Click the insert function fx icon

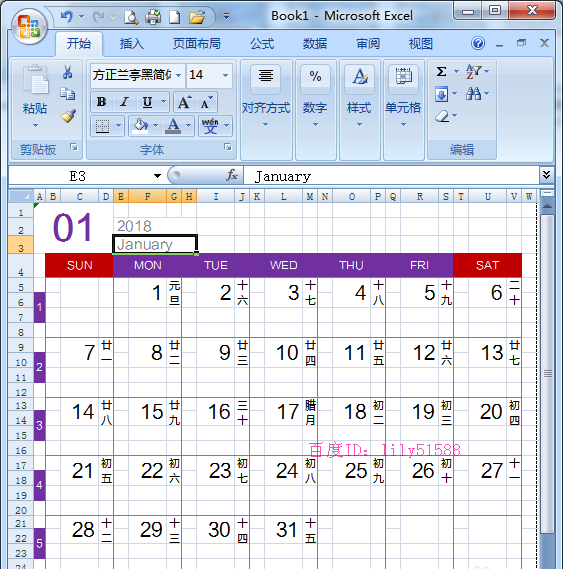tap(232, 175)
